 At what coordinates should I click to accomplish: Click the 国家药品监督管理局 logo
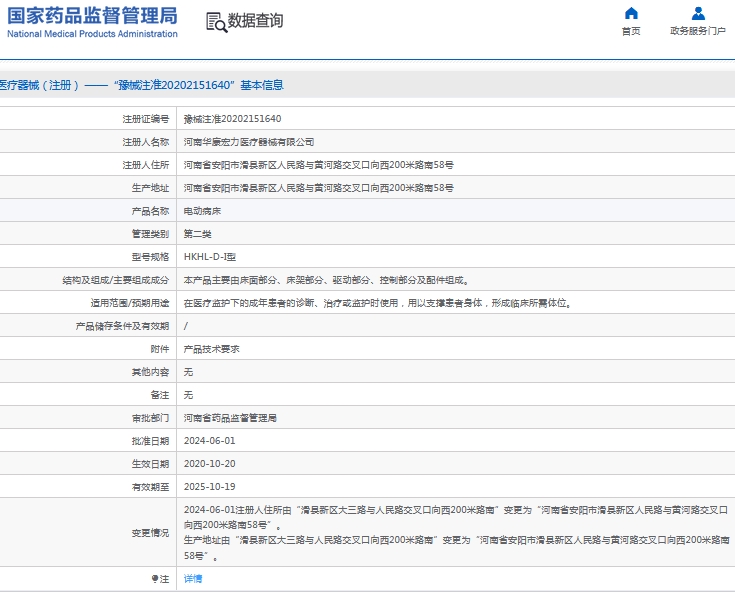coord(92,22)
